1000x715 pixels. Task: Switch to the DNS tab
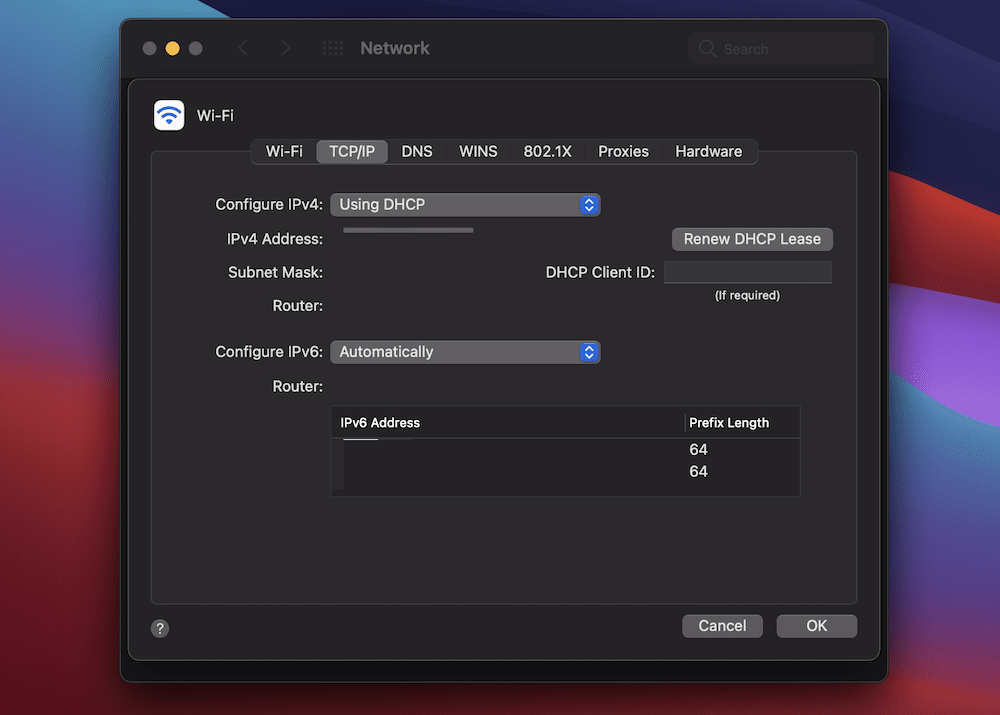[x=417, y=151]
